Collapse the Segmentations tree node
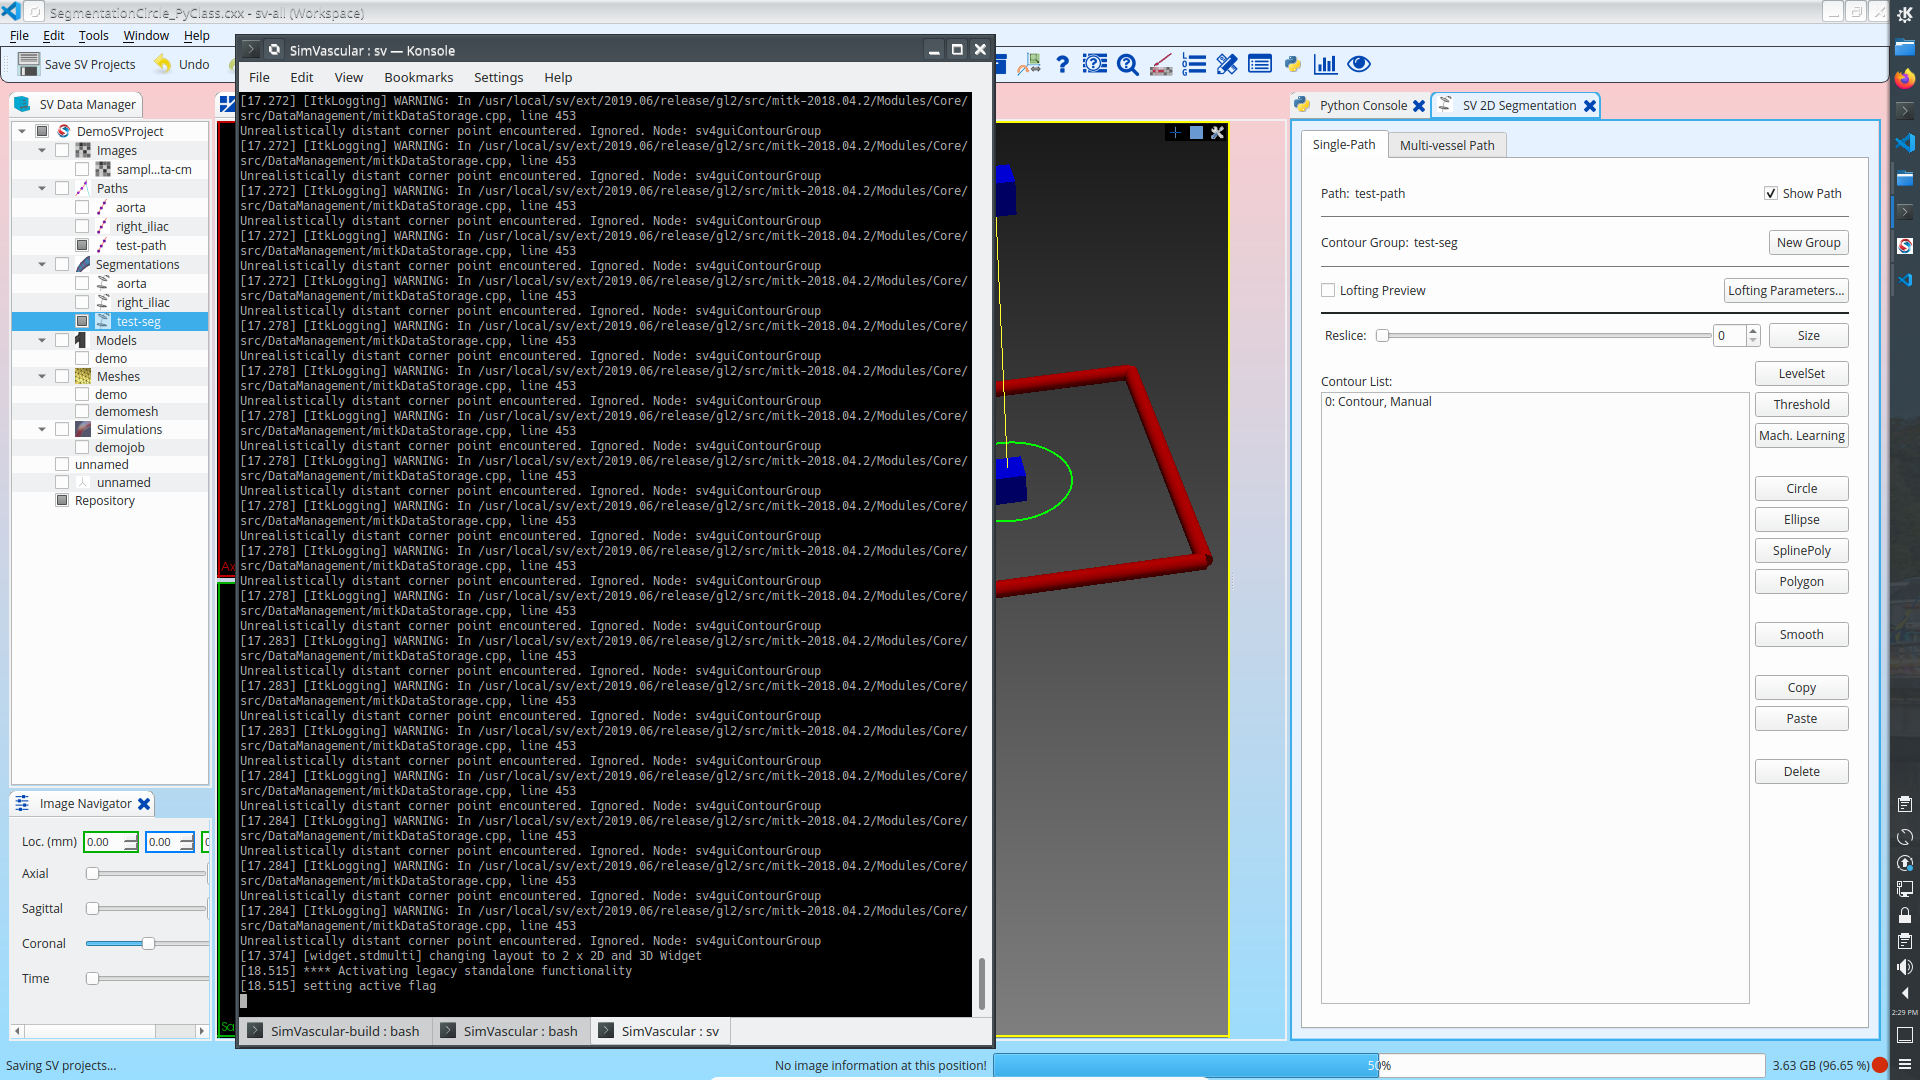 41,264
